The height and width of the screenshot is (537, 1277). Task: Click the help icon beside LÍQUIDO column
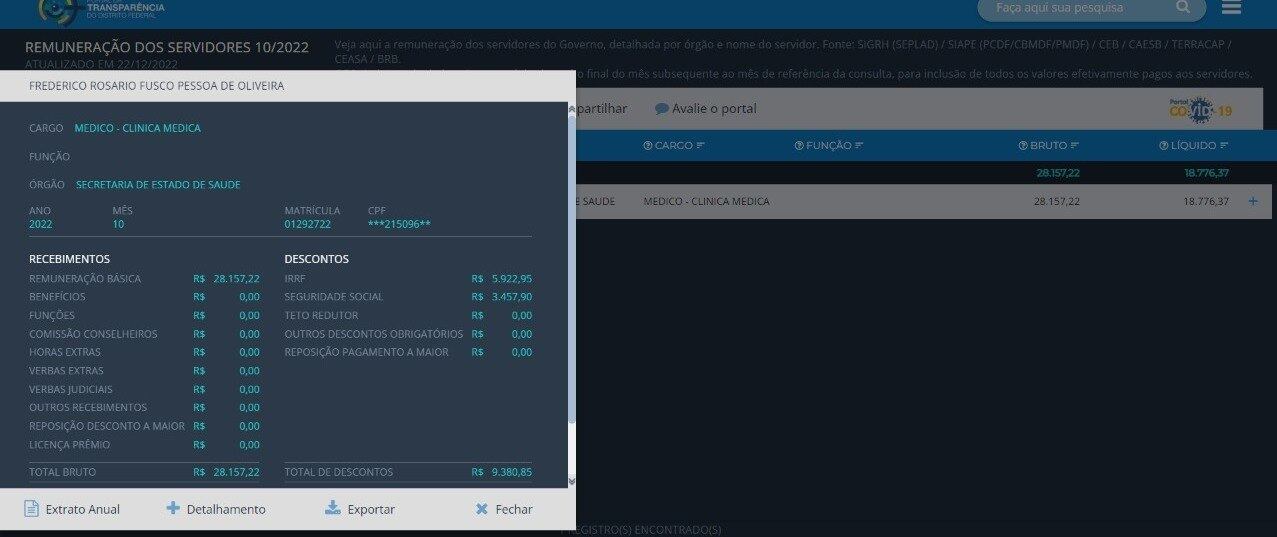click(1163, 146)
